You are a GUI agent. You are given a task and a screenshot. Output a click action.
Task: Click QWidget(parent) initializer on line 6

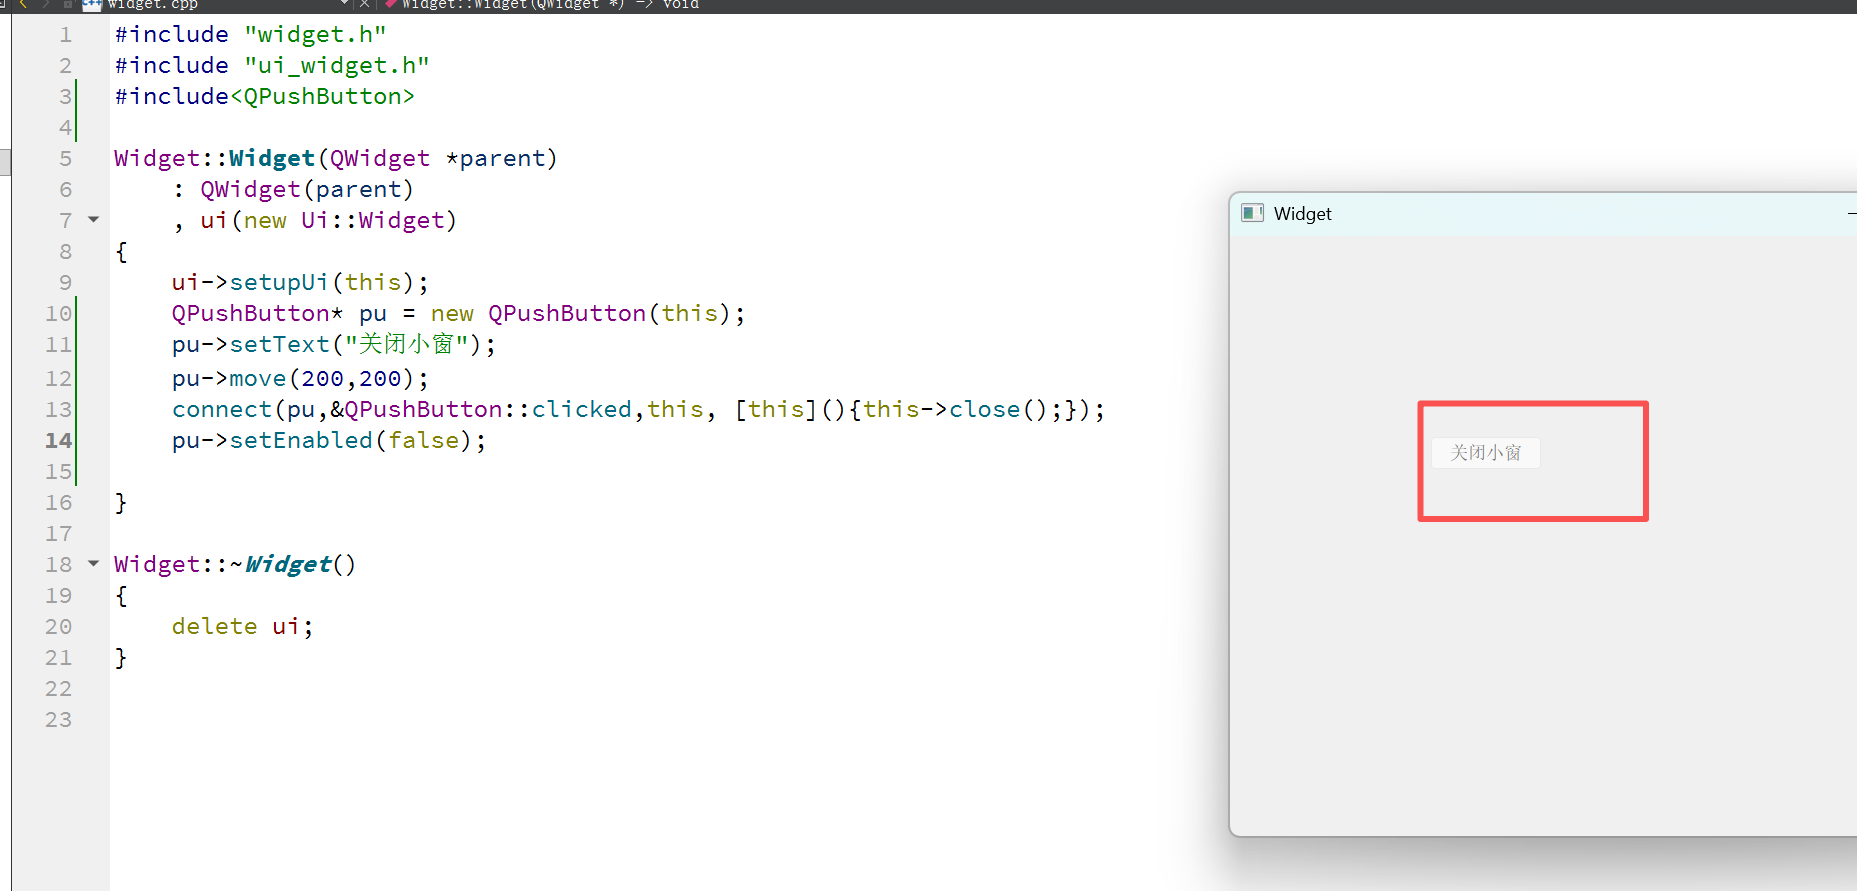click(x=307, y=189)
